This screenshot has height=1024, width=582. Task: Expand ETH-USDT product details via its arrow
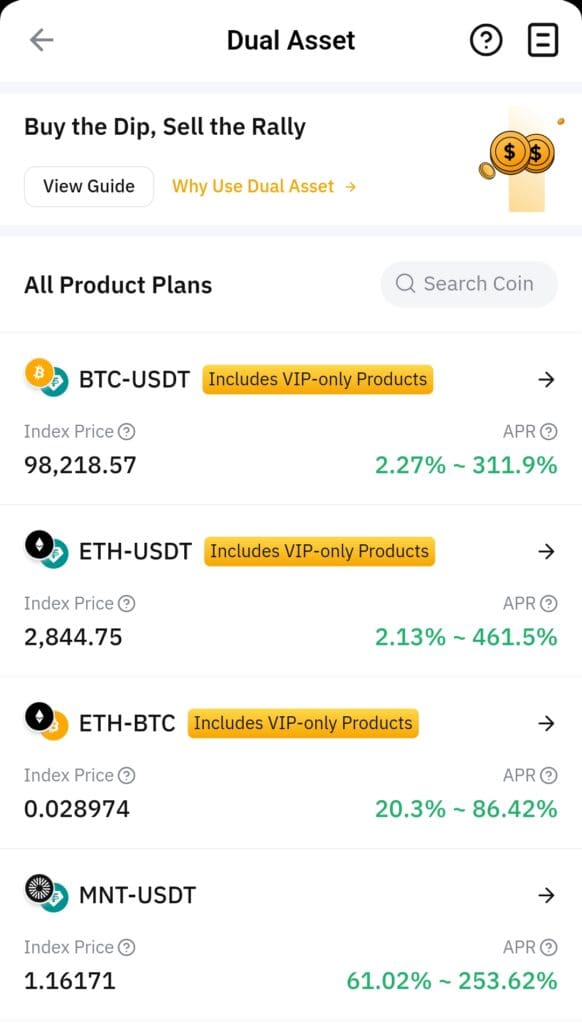point(546,551)
